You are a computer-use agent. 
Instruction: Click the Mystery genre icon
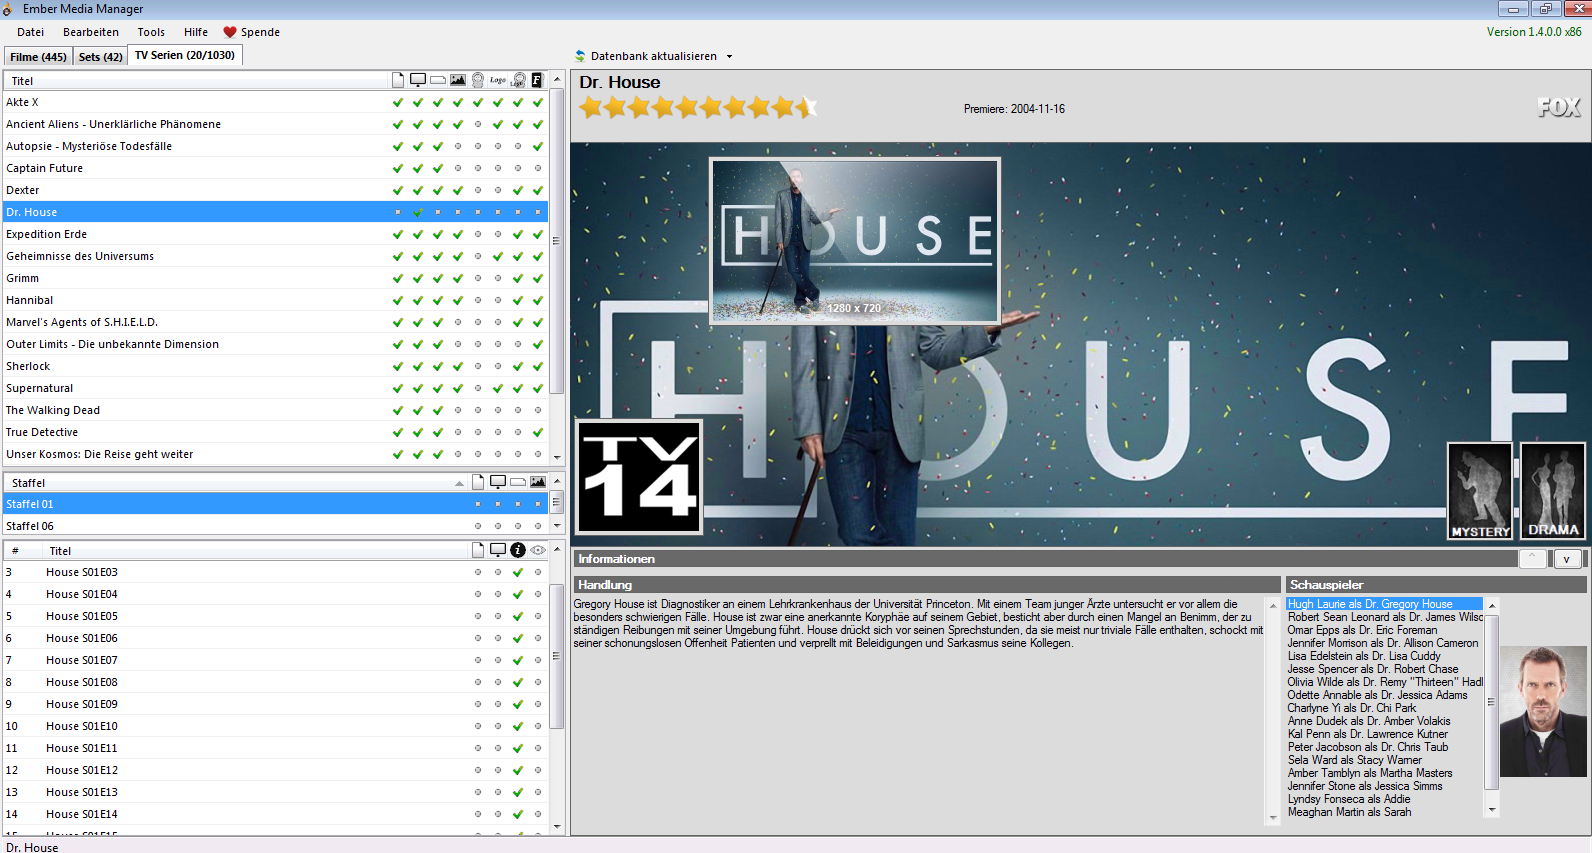click(x=1480, y=491)
